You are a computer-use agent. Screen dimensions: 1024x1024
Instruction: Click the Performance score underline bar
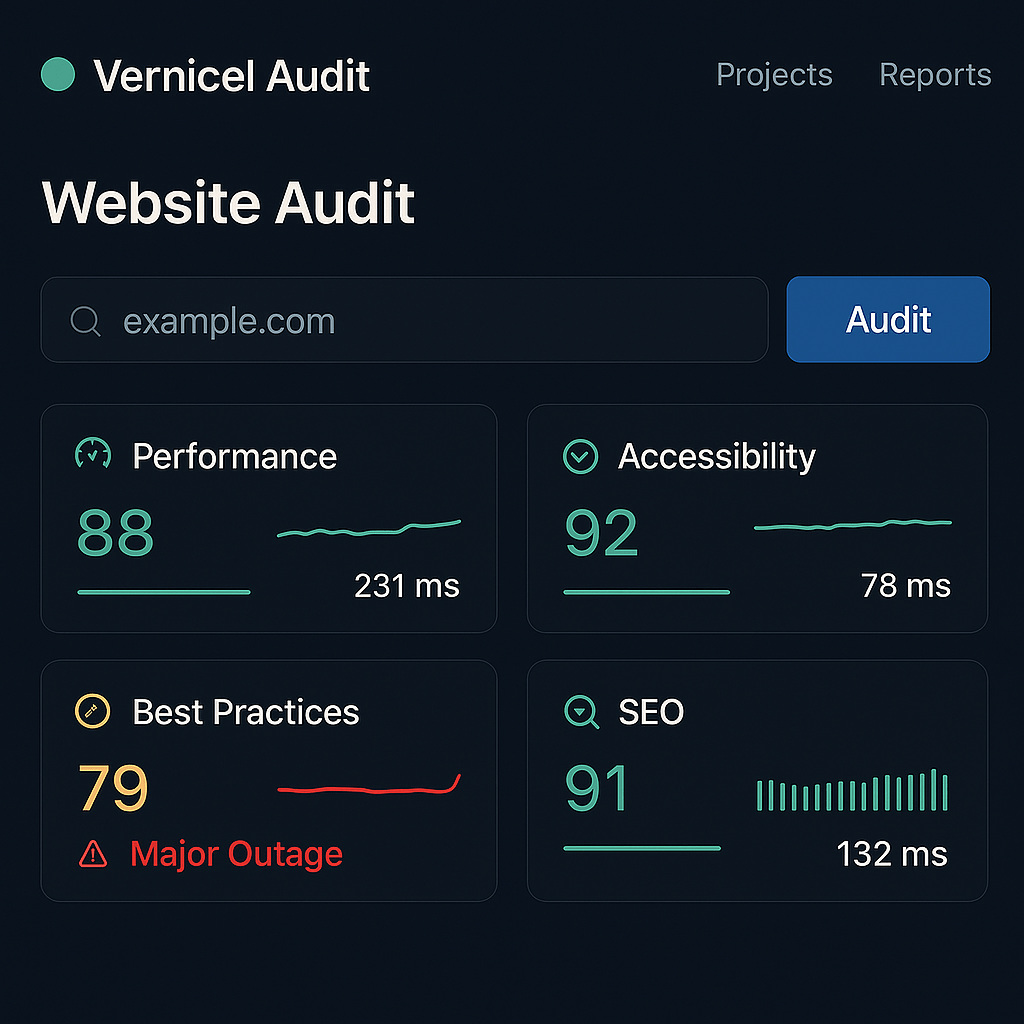(x=163, y=592)
